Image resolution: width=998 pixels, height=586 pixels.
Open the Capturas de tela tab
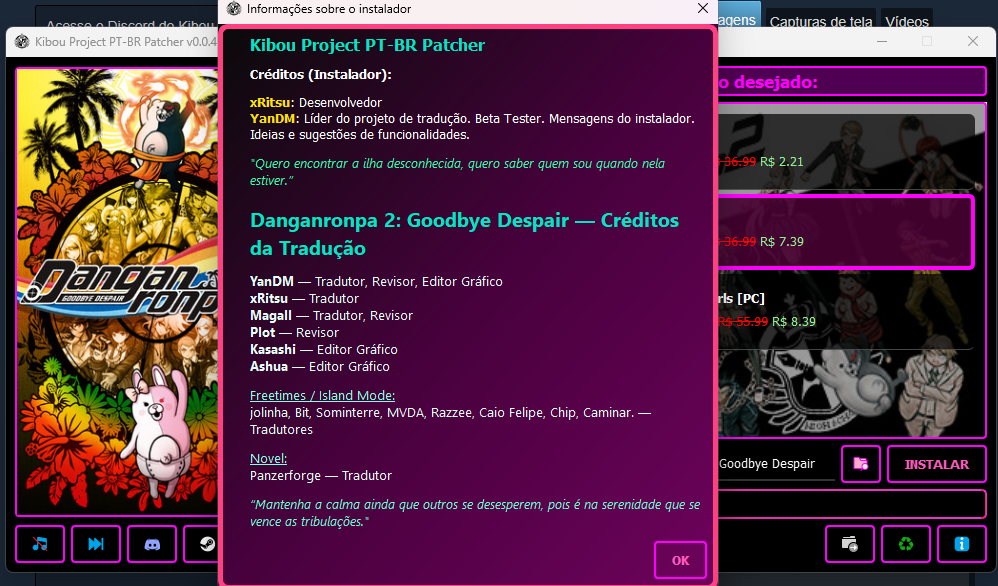(x=820, y=21)
